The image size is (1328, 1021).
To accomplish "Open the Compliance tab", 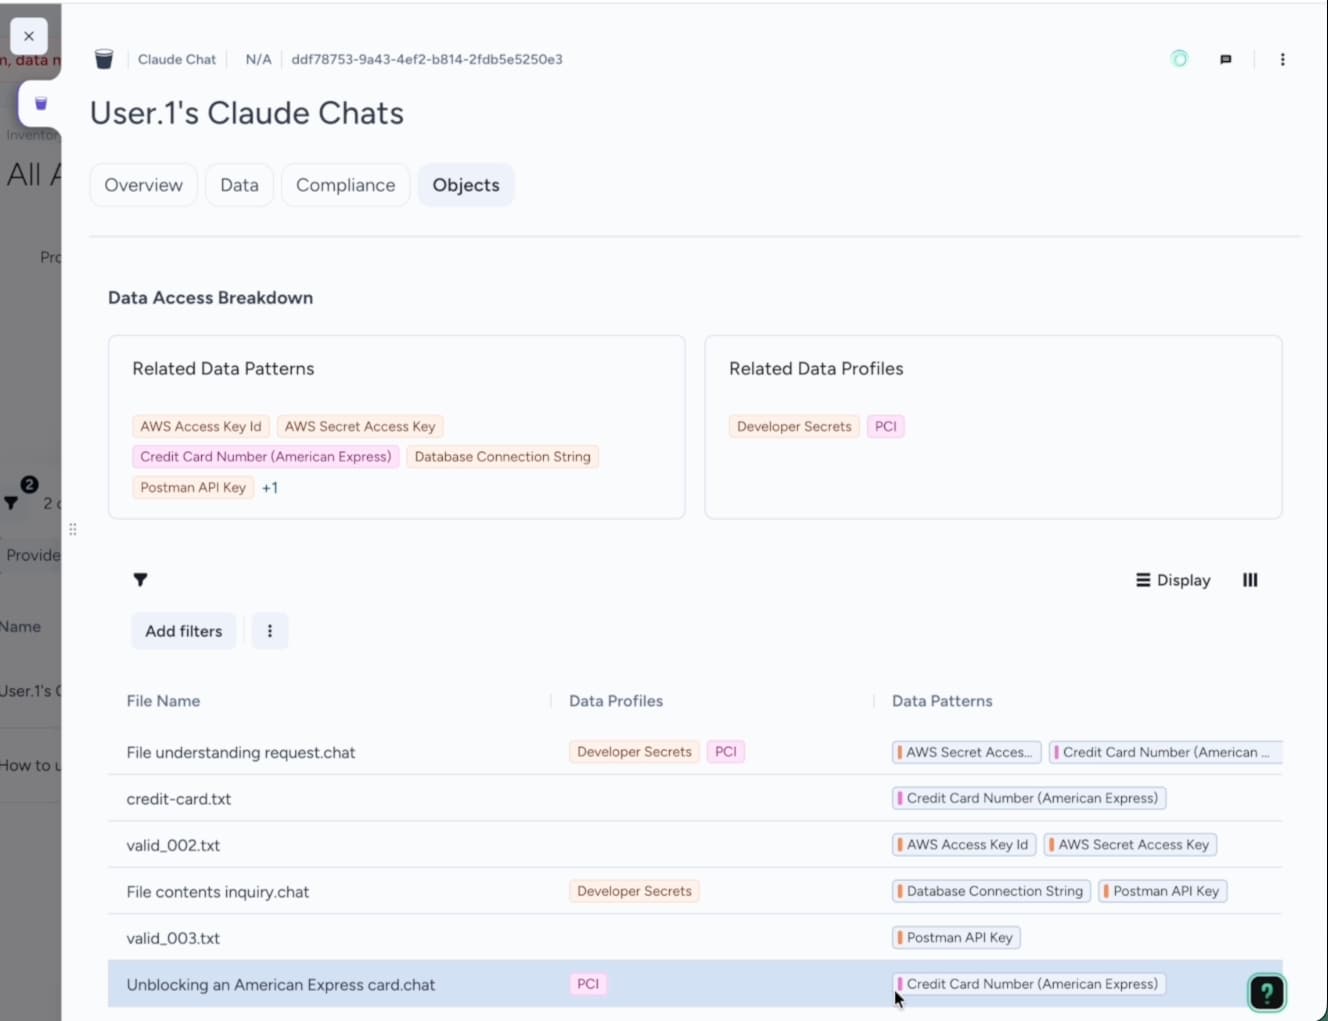I will point(345,185).
